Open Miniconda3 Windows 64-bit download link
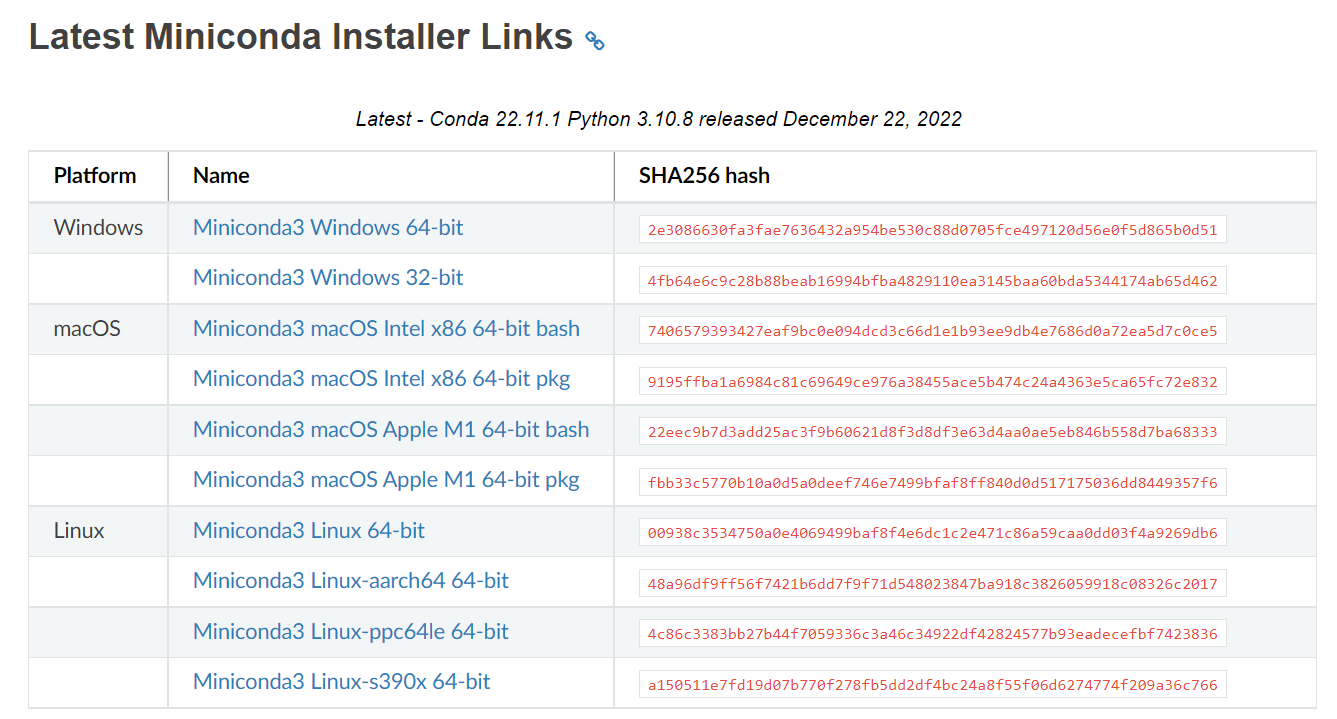 tap(328, 227)
